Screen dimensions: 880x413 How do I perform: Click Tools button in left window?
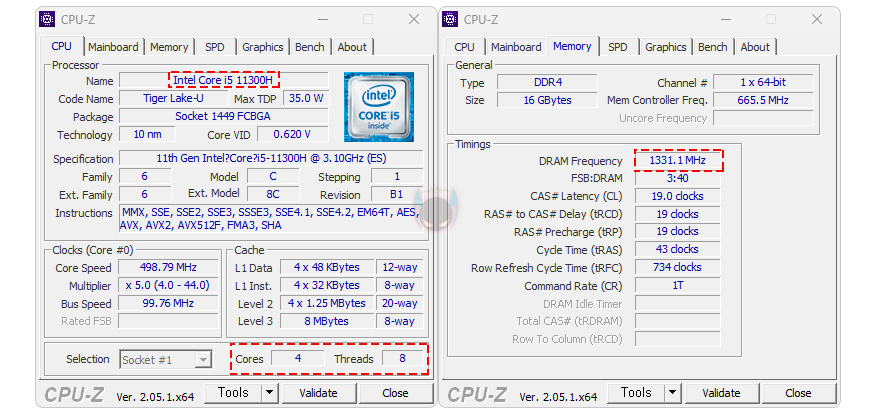pos(233,393)
